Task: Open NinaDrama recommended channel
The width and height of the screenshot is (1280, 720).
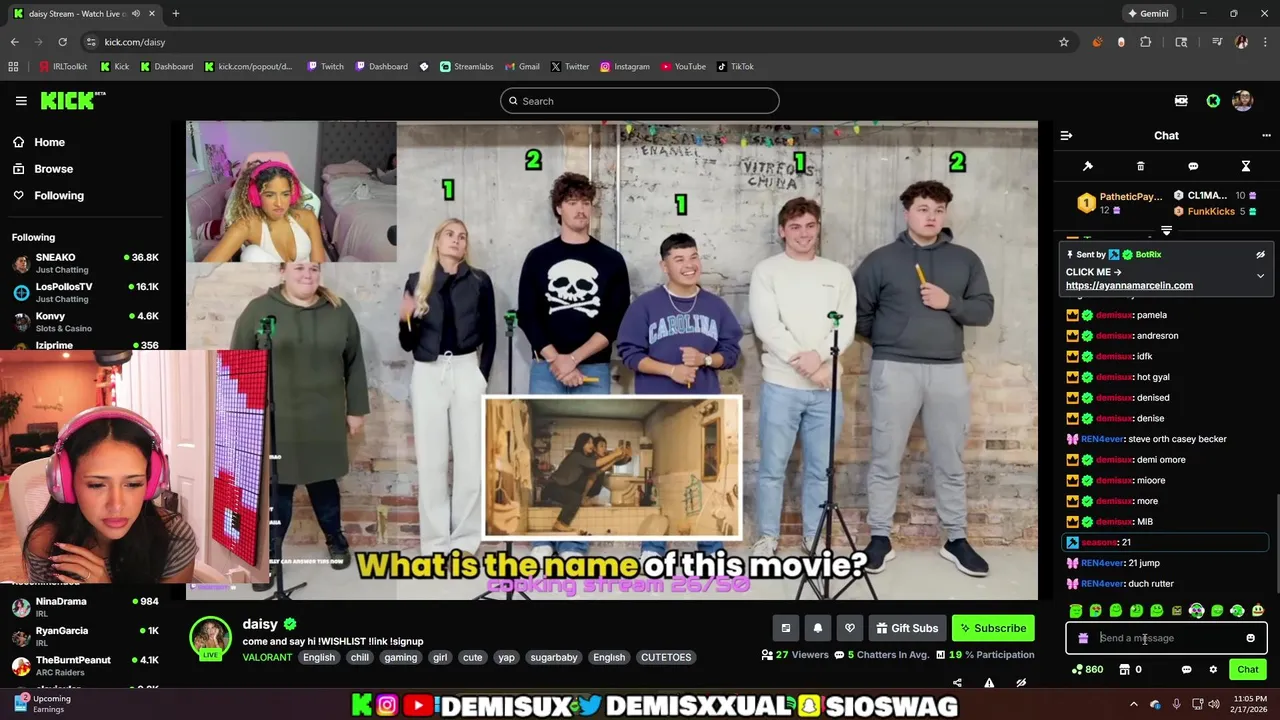Action: (85, 607)
